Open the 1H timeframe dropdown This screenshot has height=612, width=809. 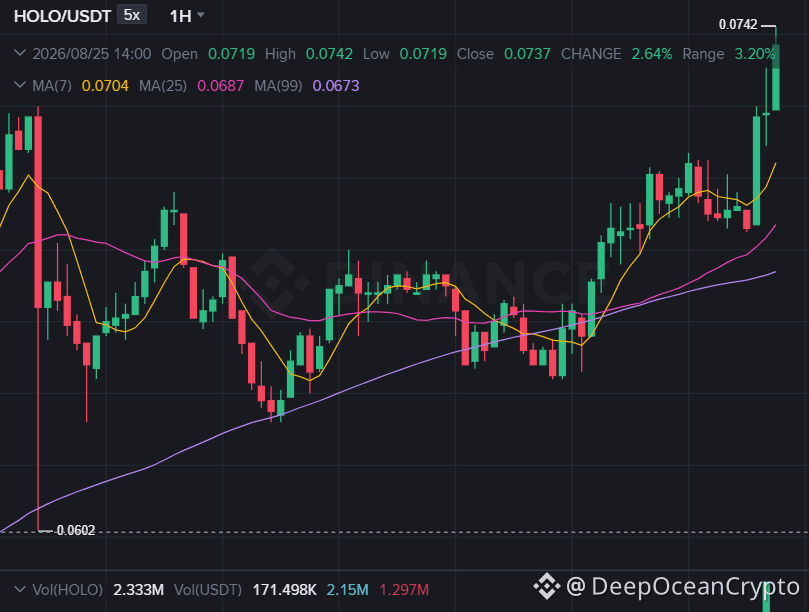pyautogui.click(x=187, y=16)
